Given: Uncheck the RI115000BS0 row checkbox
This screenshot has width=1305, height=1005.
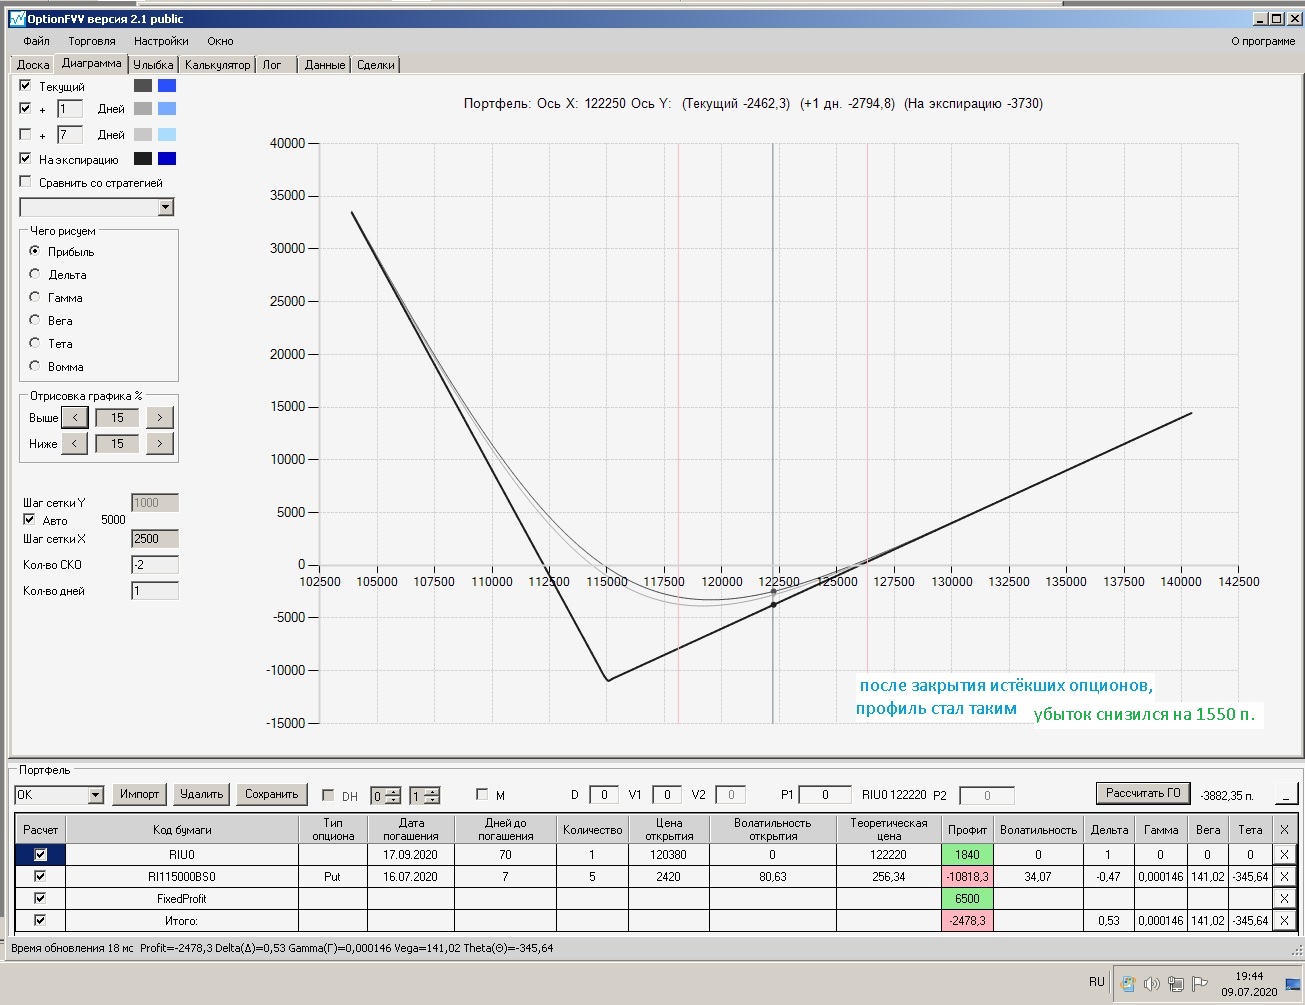Looking at the screenshot, I should [40, 876].
